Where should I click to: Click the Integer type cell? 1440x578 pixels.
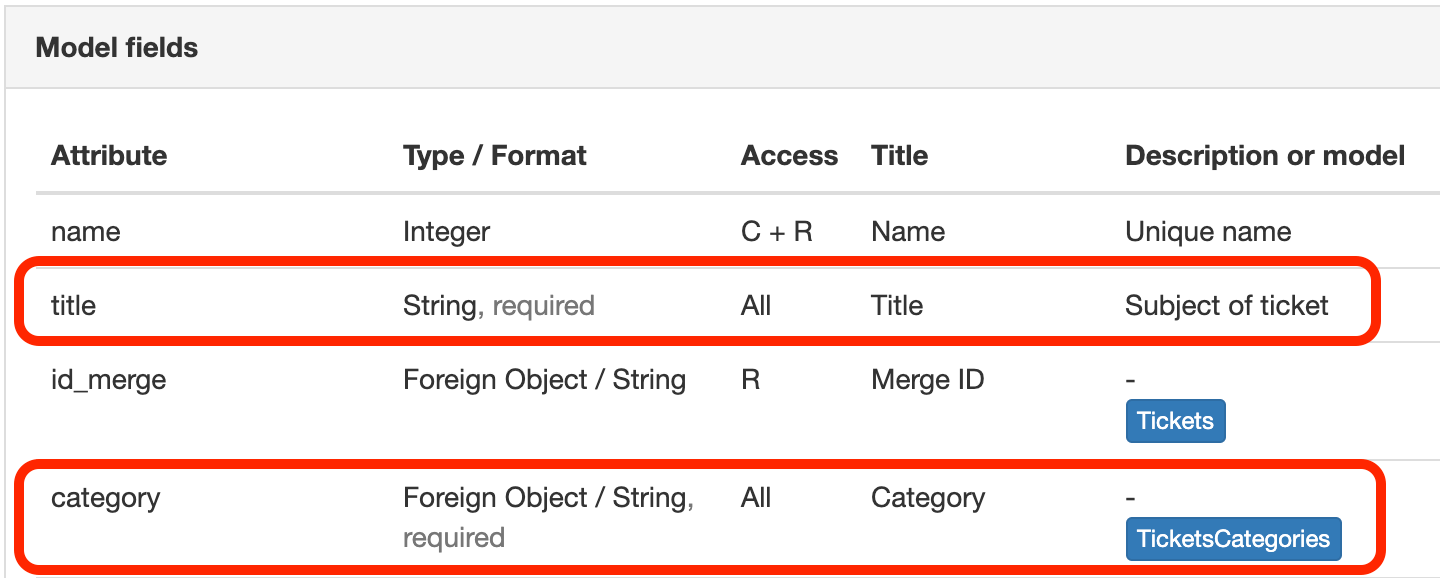coord(446,232)
